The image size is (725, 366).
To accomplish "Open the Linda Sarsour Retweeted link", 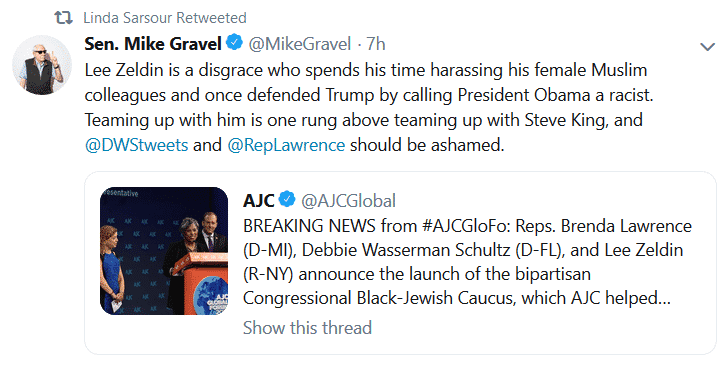I will pos(165,18).
